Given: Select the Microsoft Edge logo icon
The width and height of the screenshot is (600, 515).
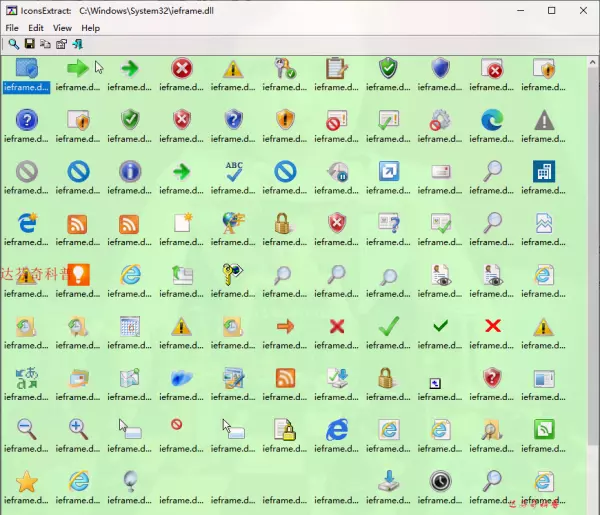Looking at the screenshot, I should (492, 120).
